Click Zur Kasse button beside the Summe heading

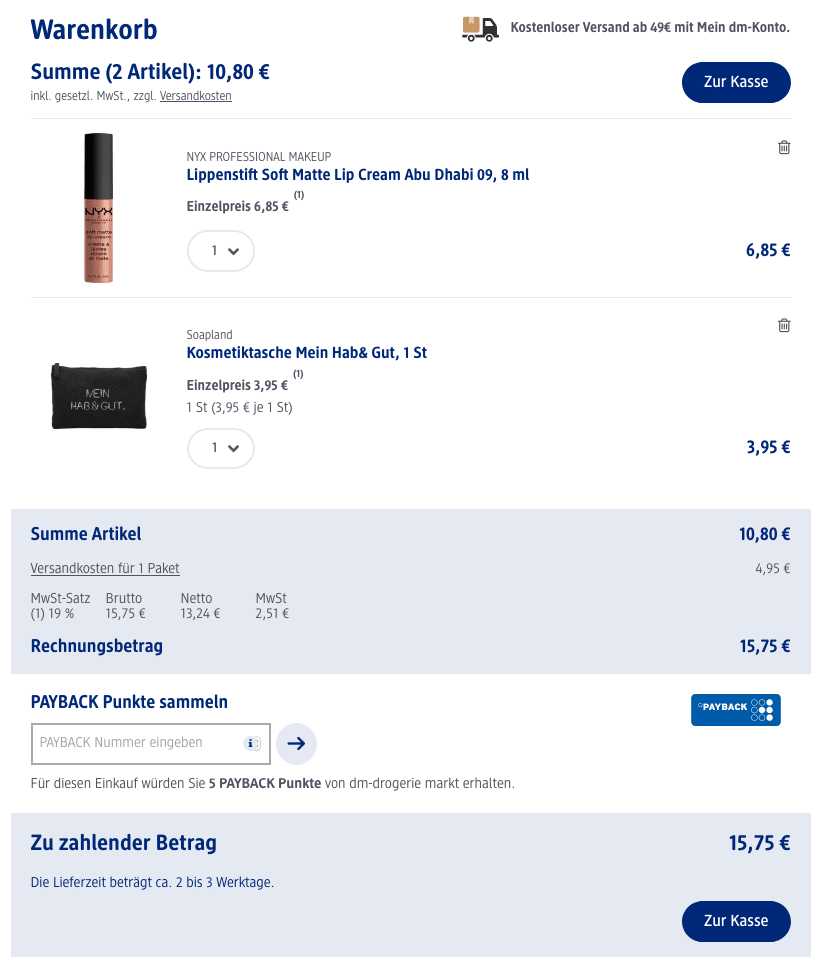click(736, 82)
